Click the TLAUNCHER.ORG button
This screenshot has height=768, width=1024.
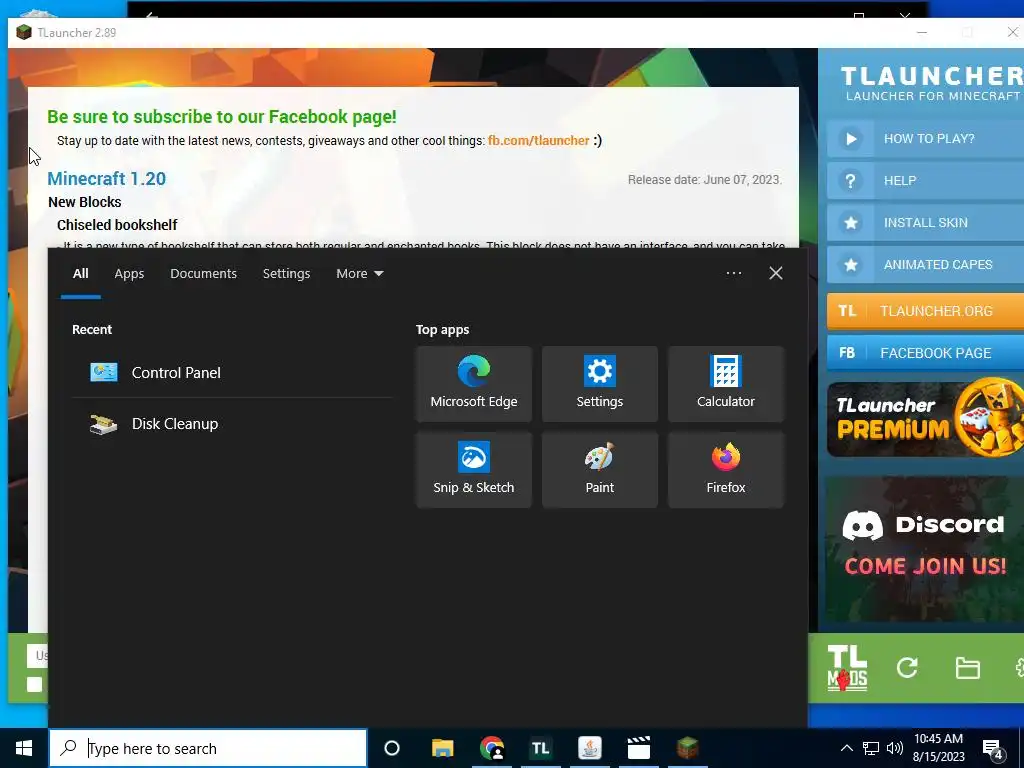[x=925, y=311]
